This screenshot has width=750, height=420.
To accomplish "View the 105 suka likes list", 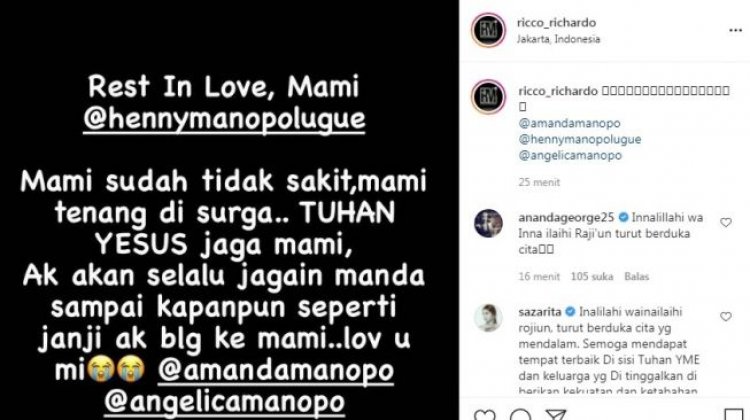I will click(592, 276).
